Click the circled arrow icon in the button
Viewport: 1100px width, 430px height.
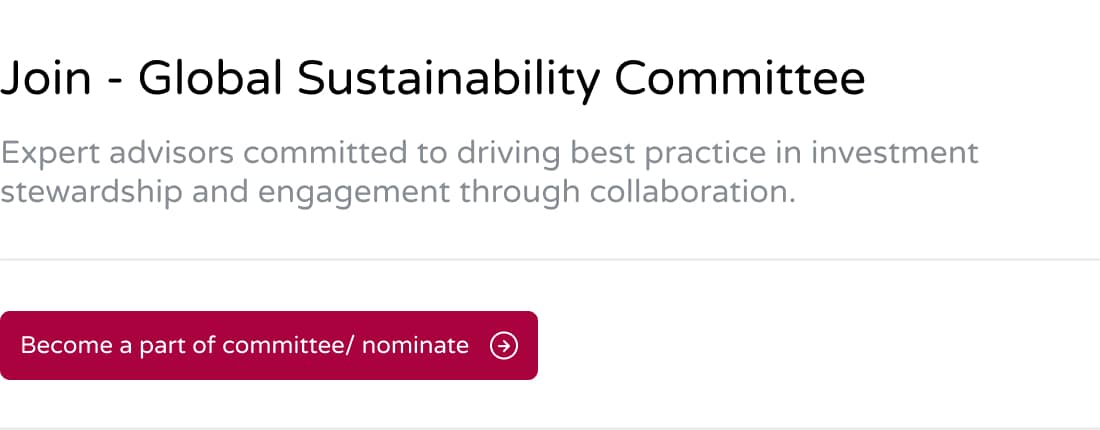[504, 346]
